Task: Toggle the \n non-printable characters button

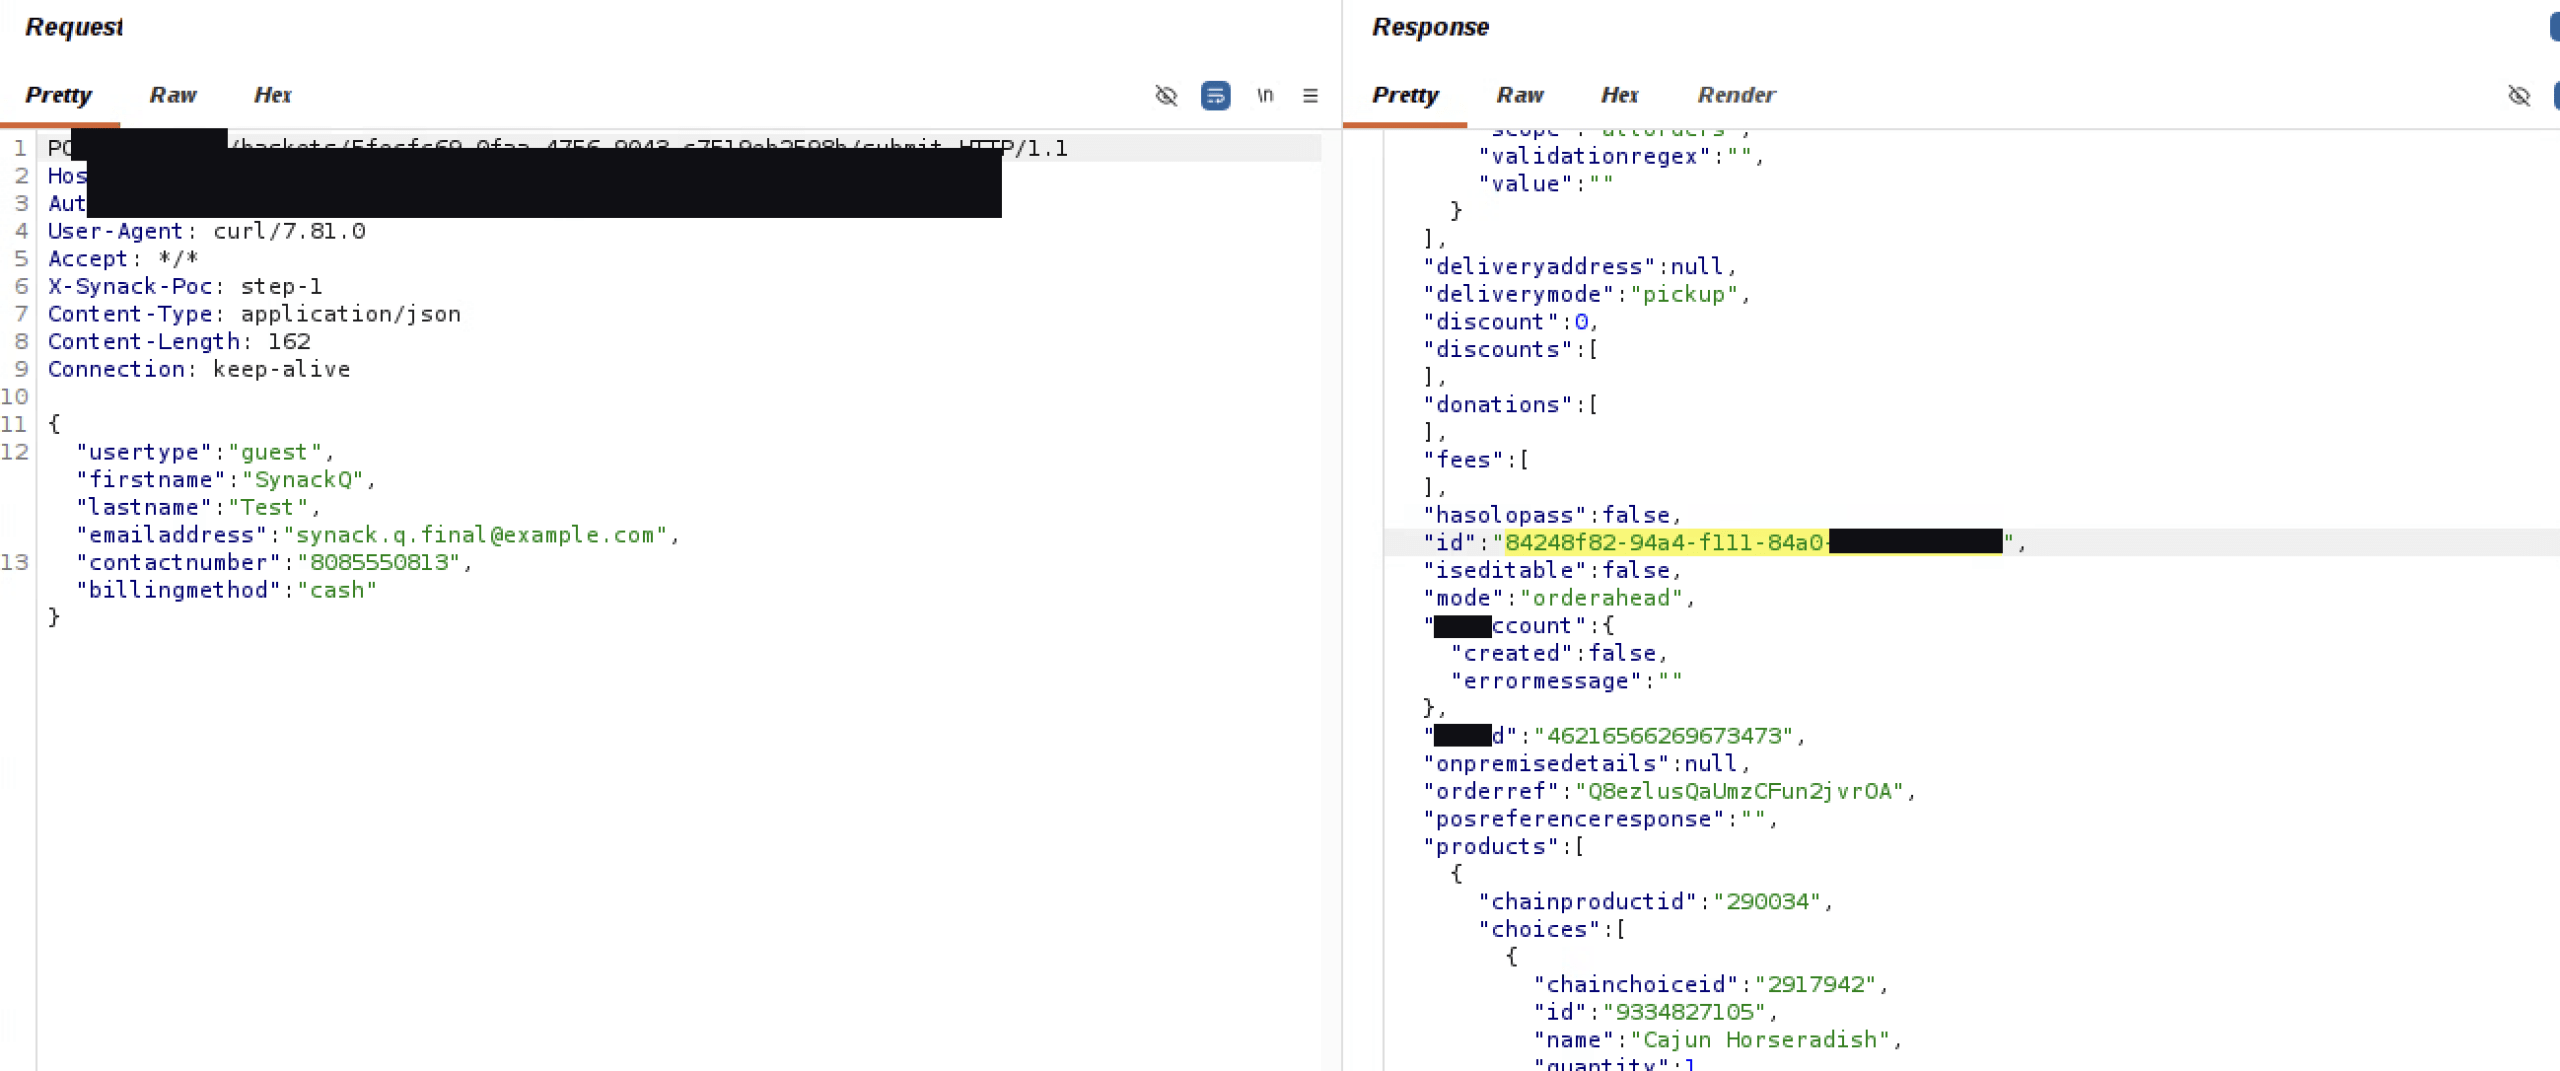Action: 1265,95
